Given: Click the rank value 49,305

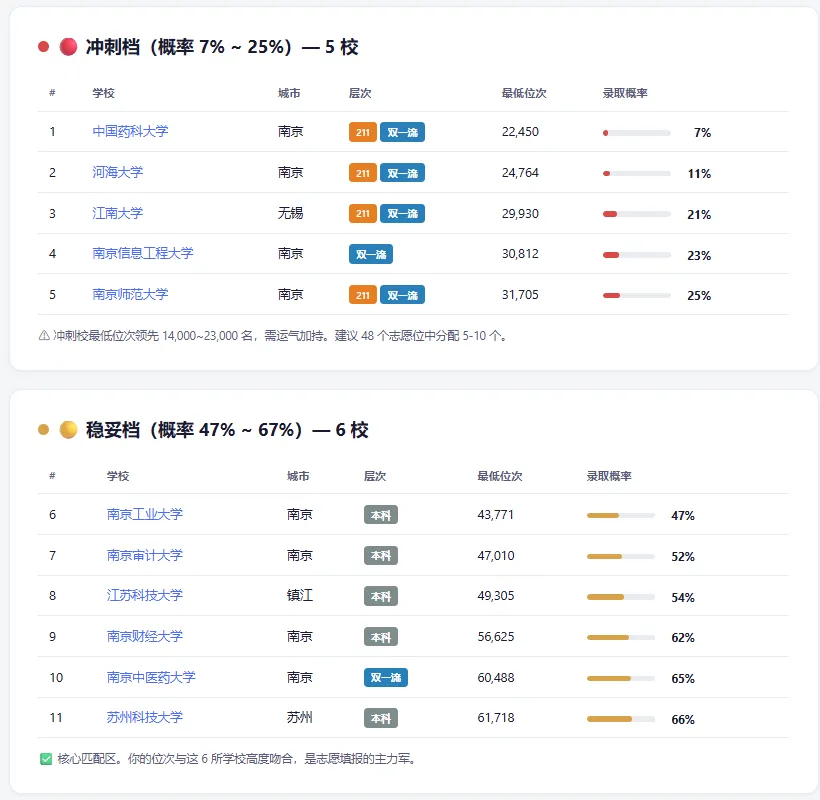Looking at the screenshot, I should 496,596.
